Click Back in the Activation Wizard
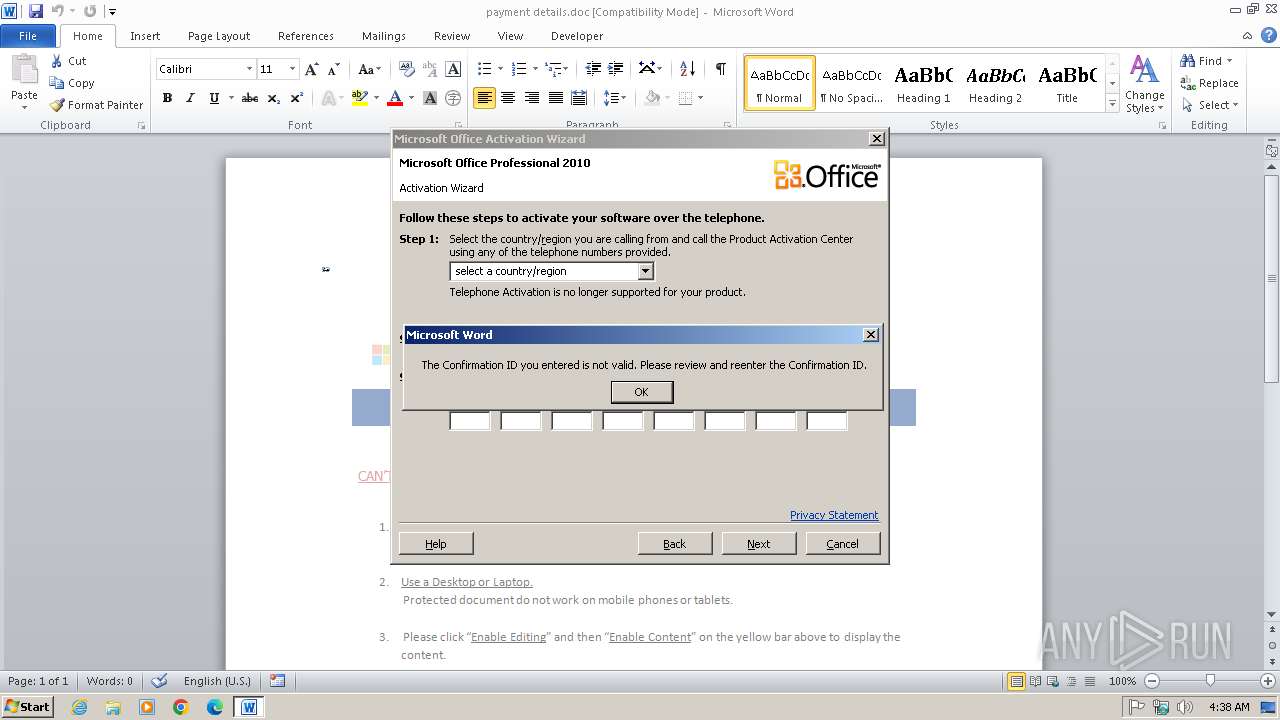1280x720 pixels. [675, 544]
